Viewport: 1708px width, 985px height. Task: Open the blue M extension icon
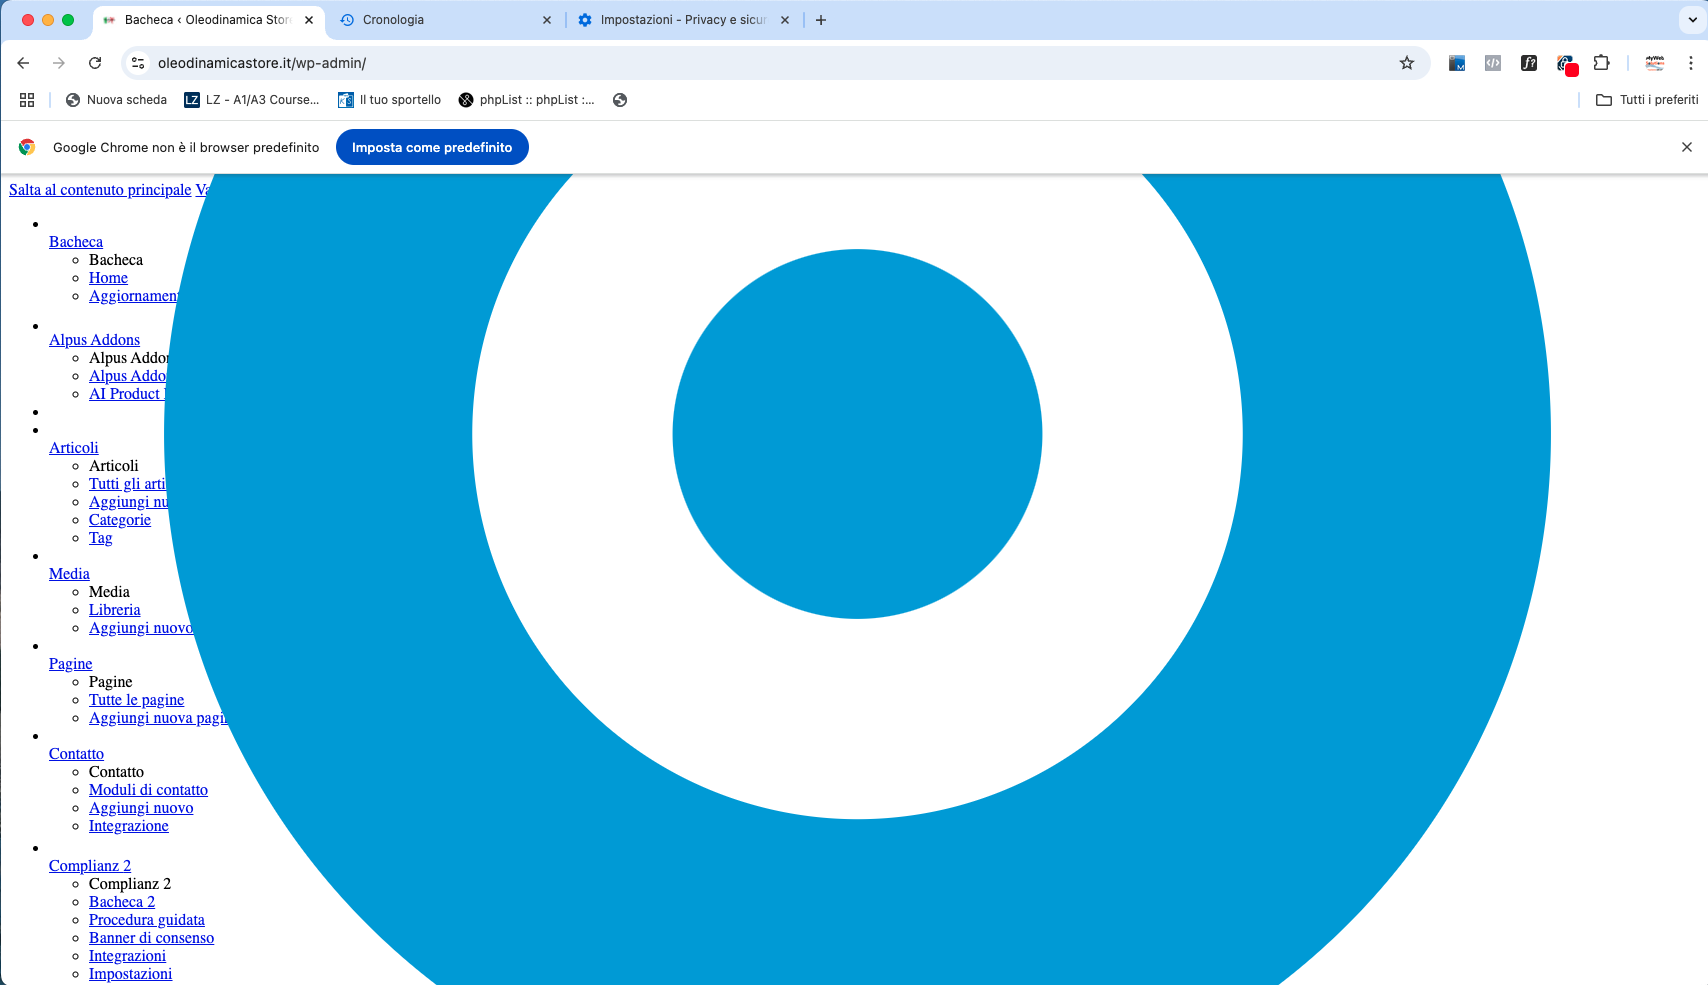pyautogui.click(x=1457, y=63)
